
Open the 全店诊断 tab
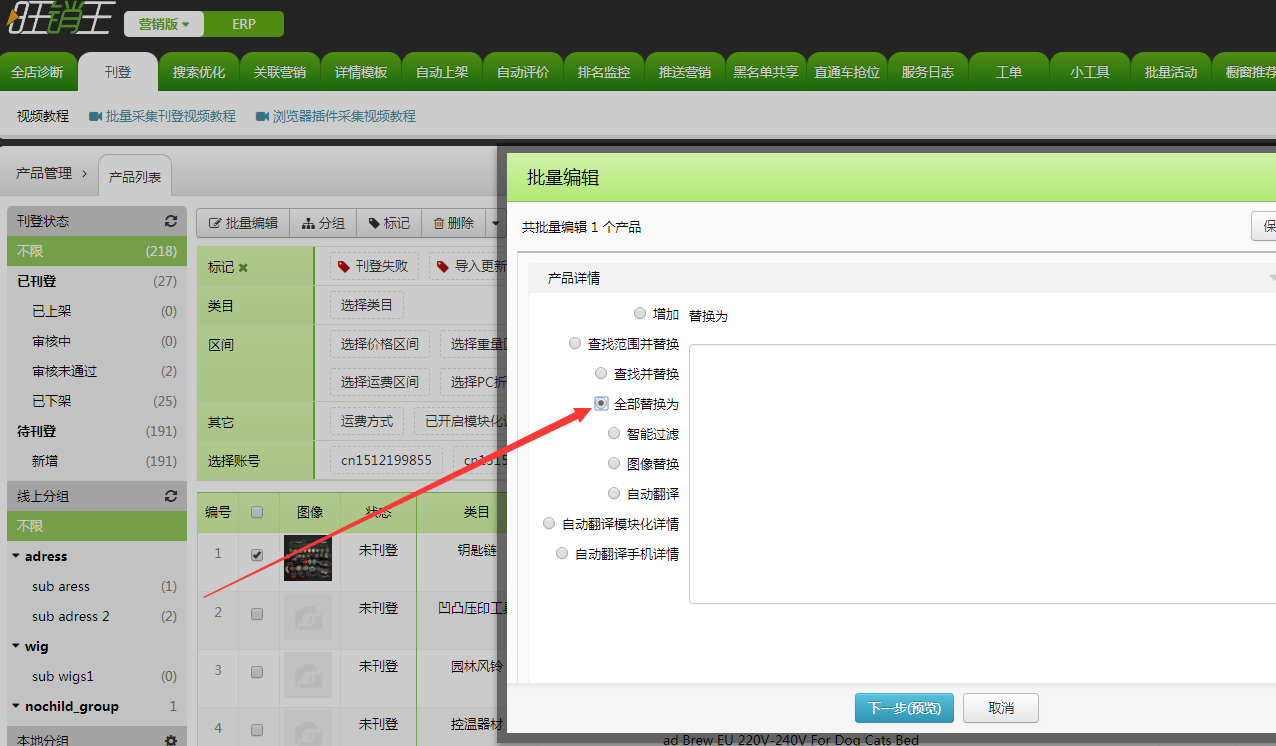pyautogui.click(x=37, y=72)
